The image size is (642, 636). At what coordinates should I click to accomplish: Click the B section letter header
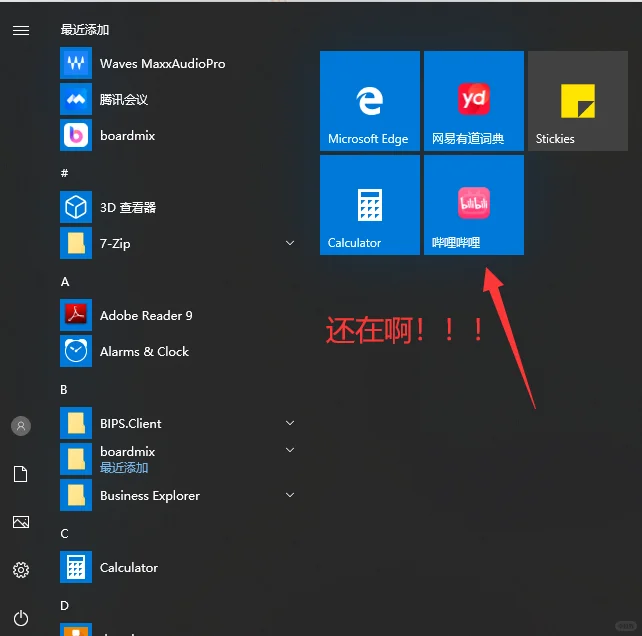coord(64,389)
